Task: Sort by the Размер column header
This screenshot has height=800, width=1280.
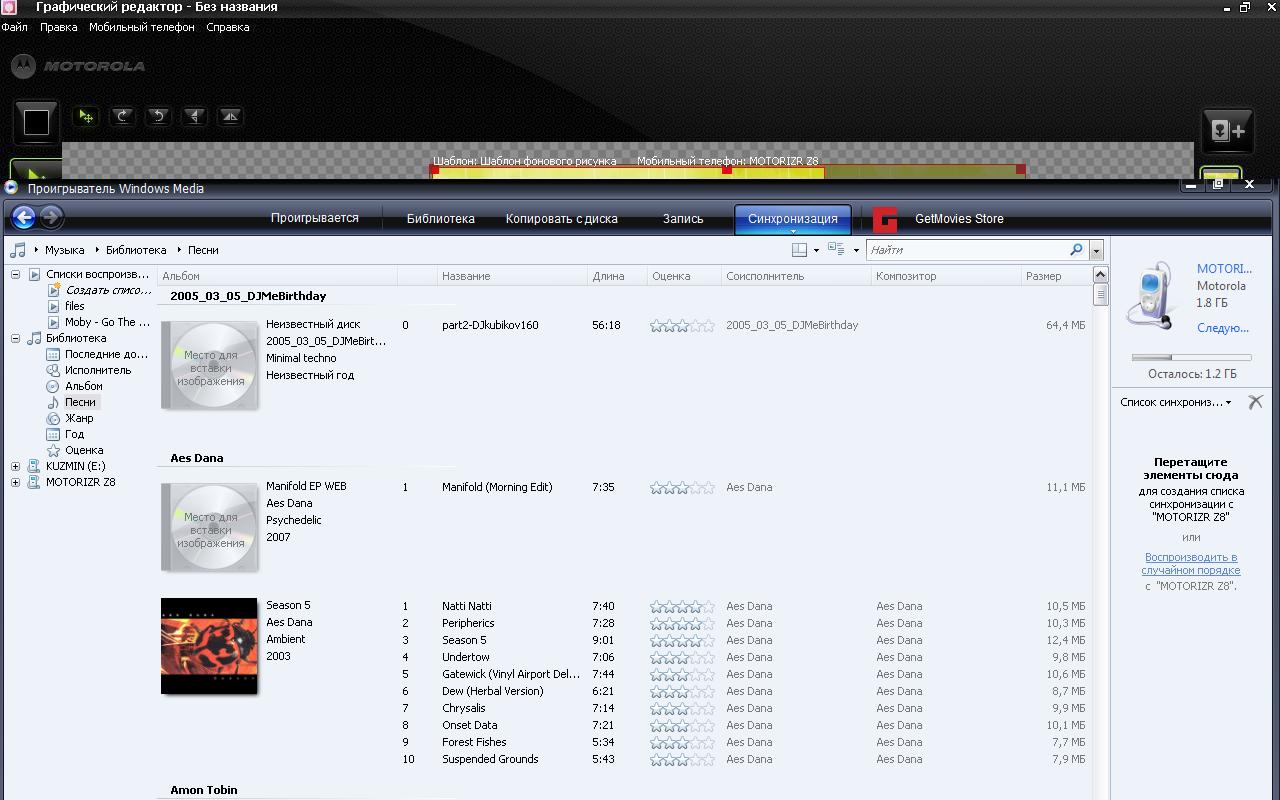Action: (x=1055, y=276)
